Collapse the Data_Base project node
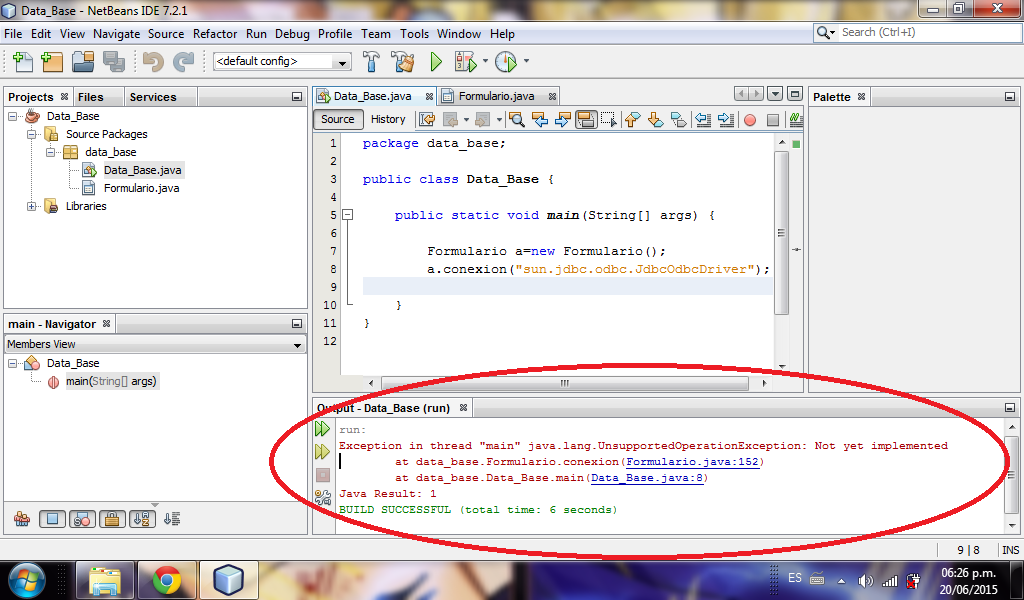Image resolution: width=1024 pixels, height=600 pixels. [13, 116]
